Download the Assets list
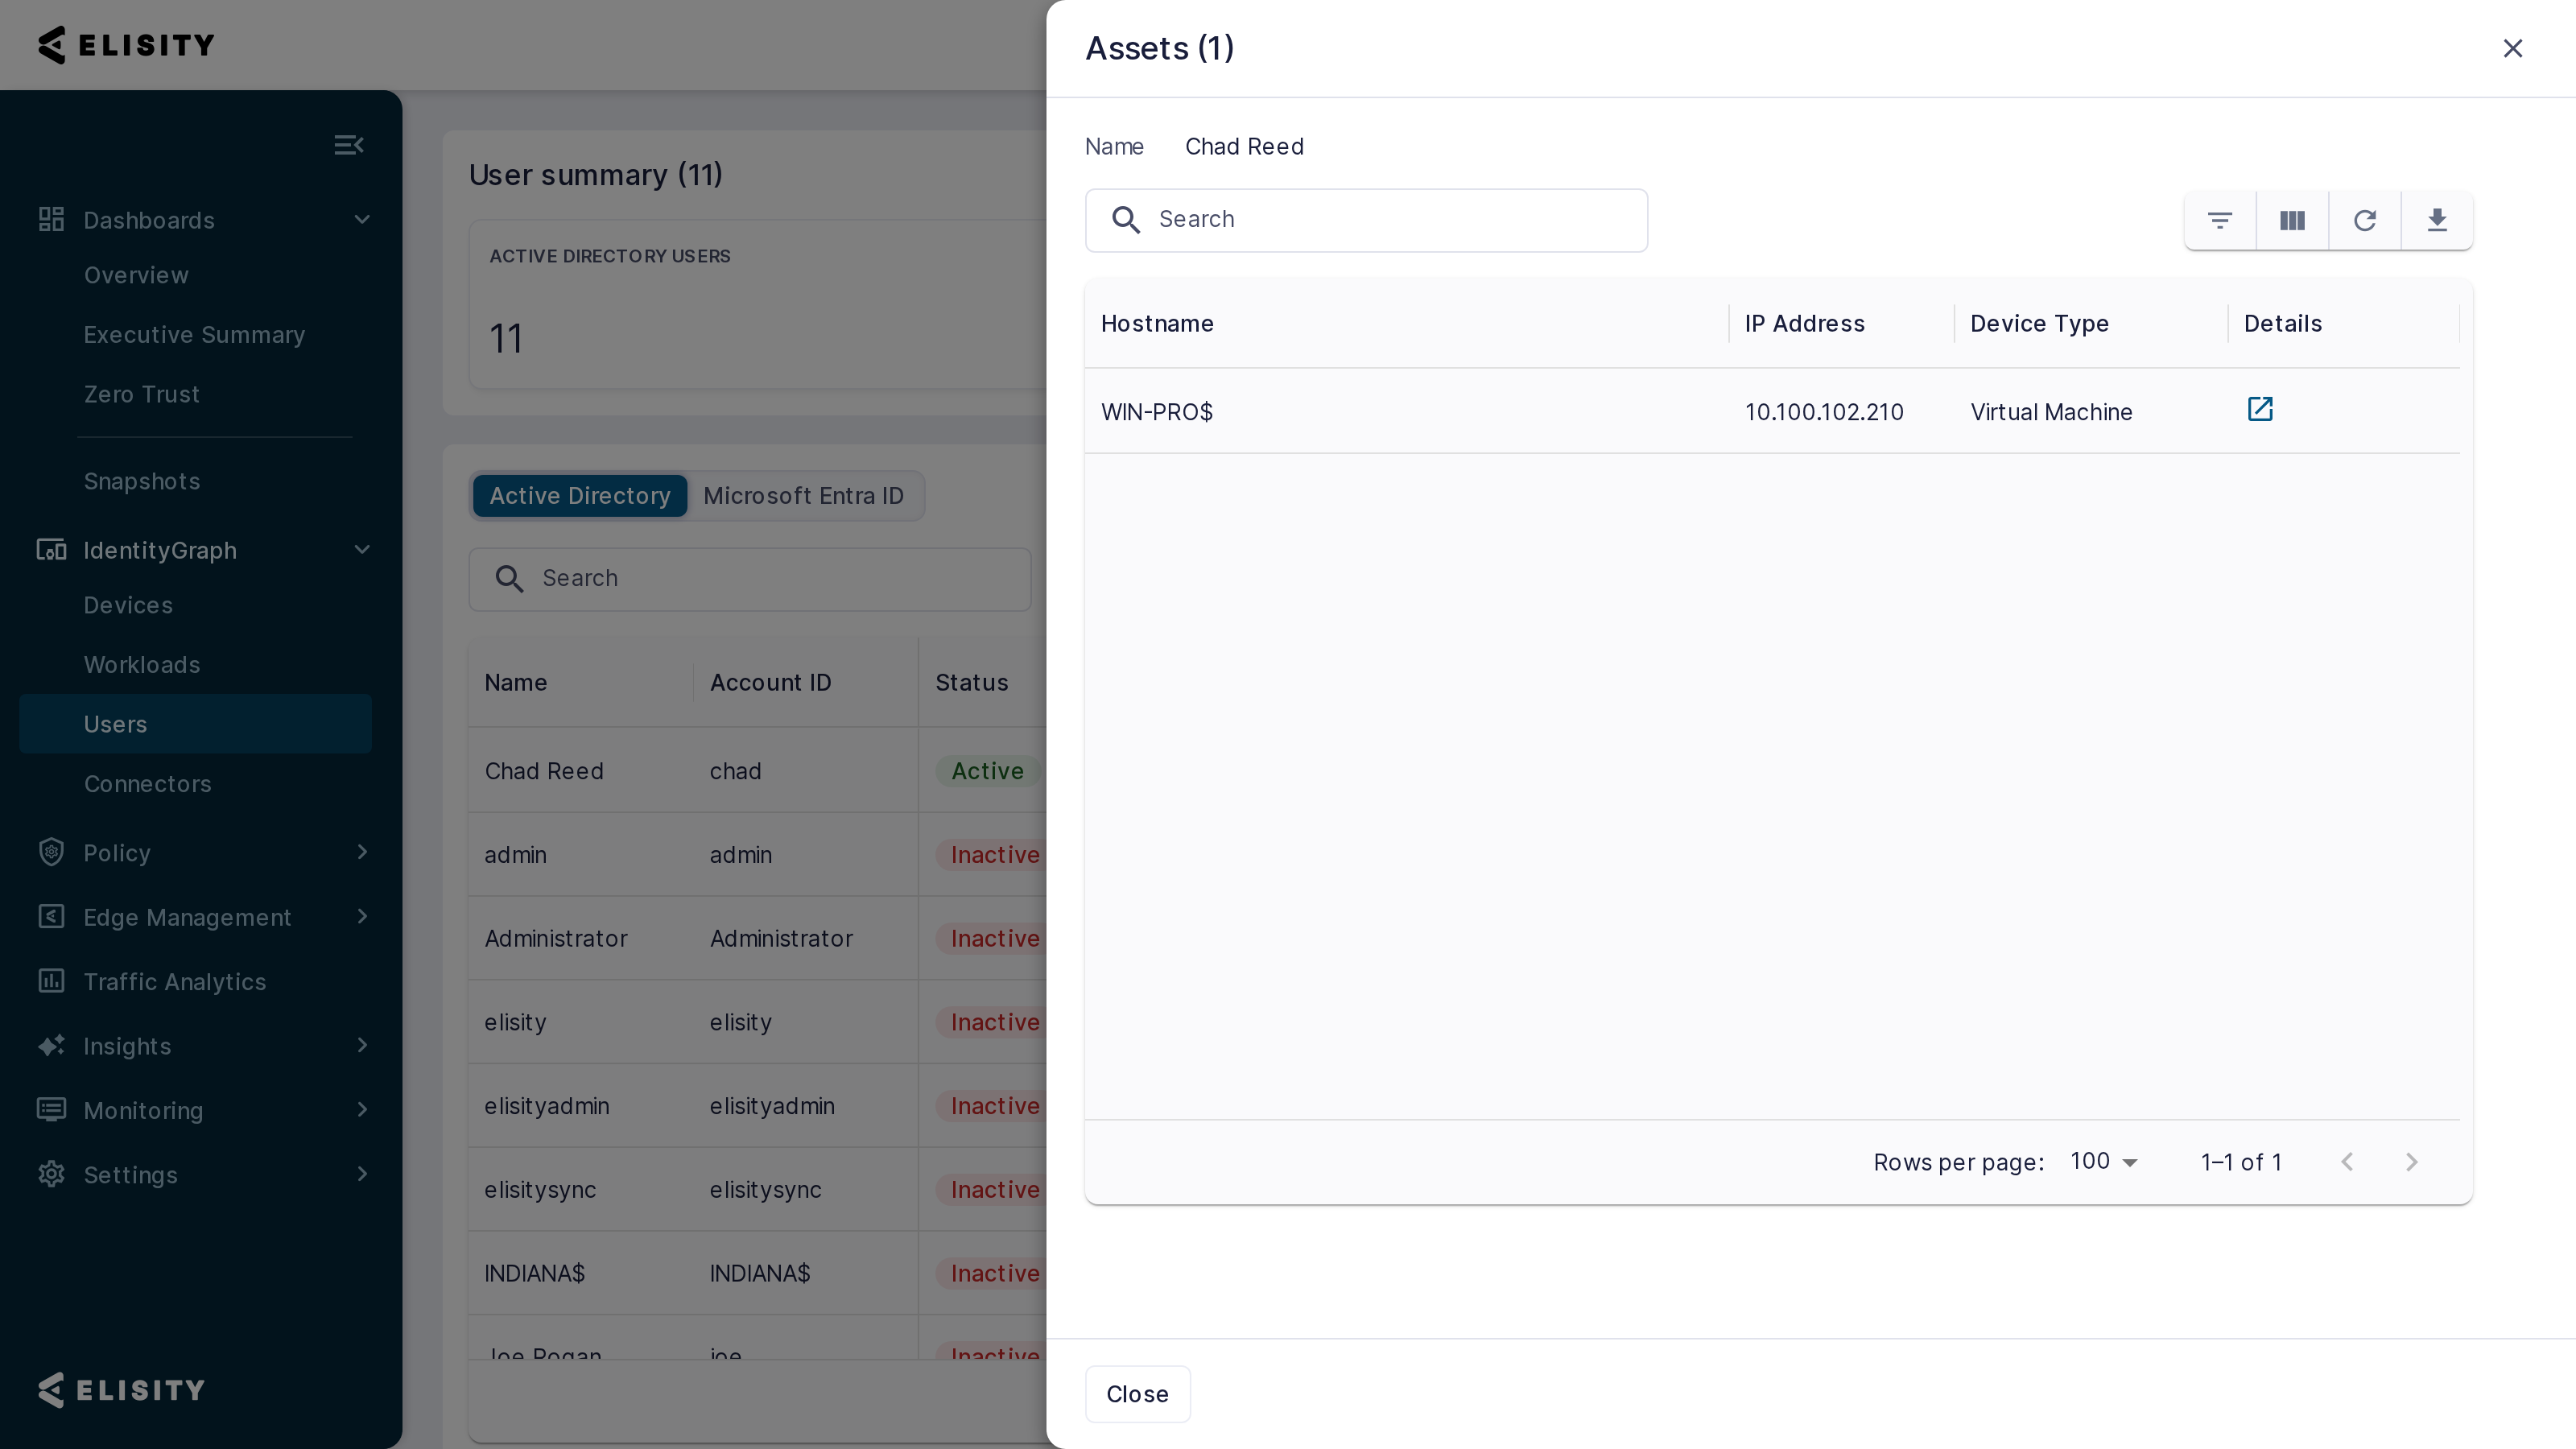 coord(2437,220)
